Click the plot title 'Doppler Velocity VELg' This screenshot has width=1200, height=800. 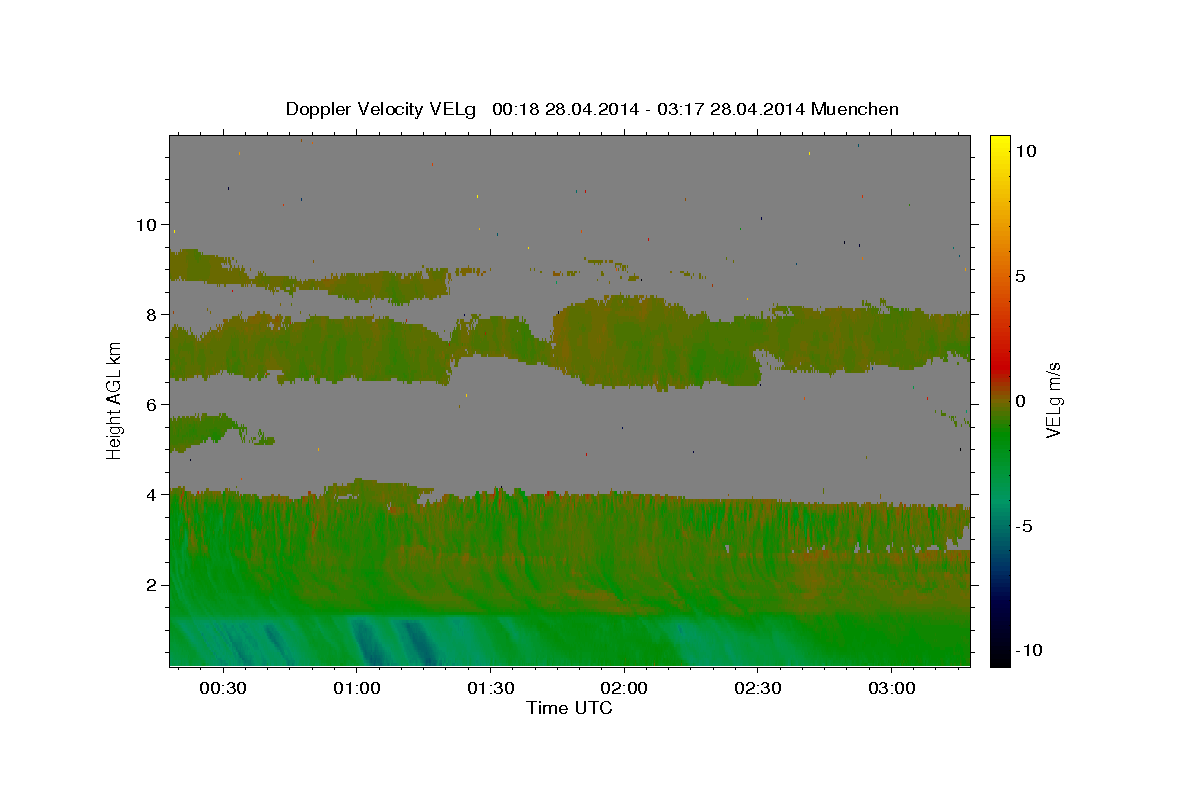(x=592, y=109)
